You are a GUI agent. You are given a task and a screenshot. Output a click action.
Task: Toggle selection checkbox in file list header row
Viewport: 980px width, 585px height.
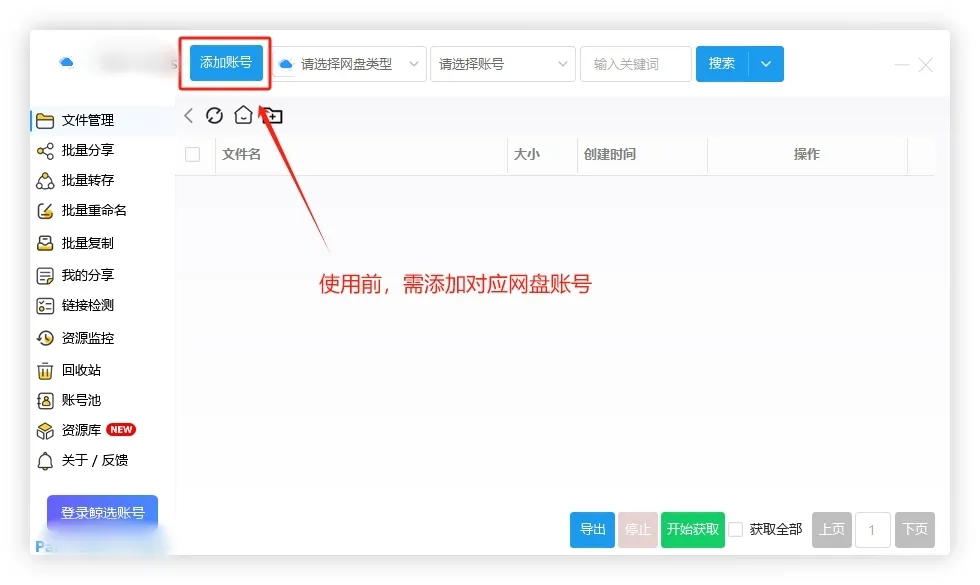pyautogui.click(x=193, y=154)
